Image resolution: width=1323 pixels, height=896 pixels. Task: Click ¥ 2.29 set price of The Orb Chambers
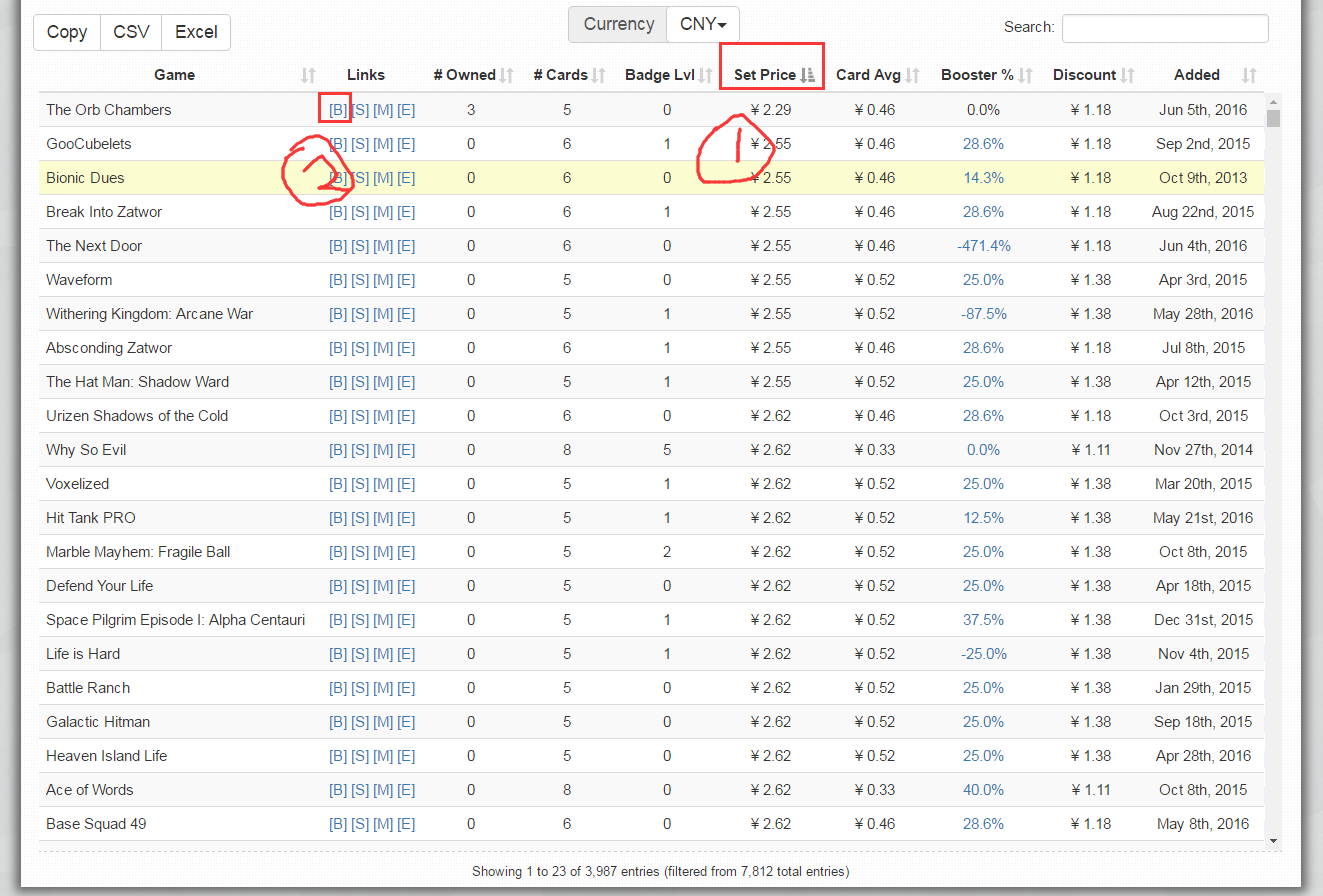tap(770, 110)
